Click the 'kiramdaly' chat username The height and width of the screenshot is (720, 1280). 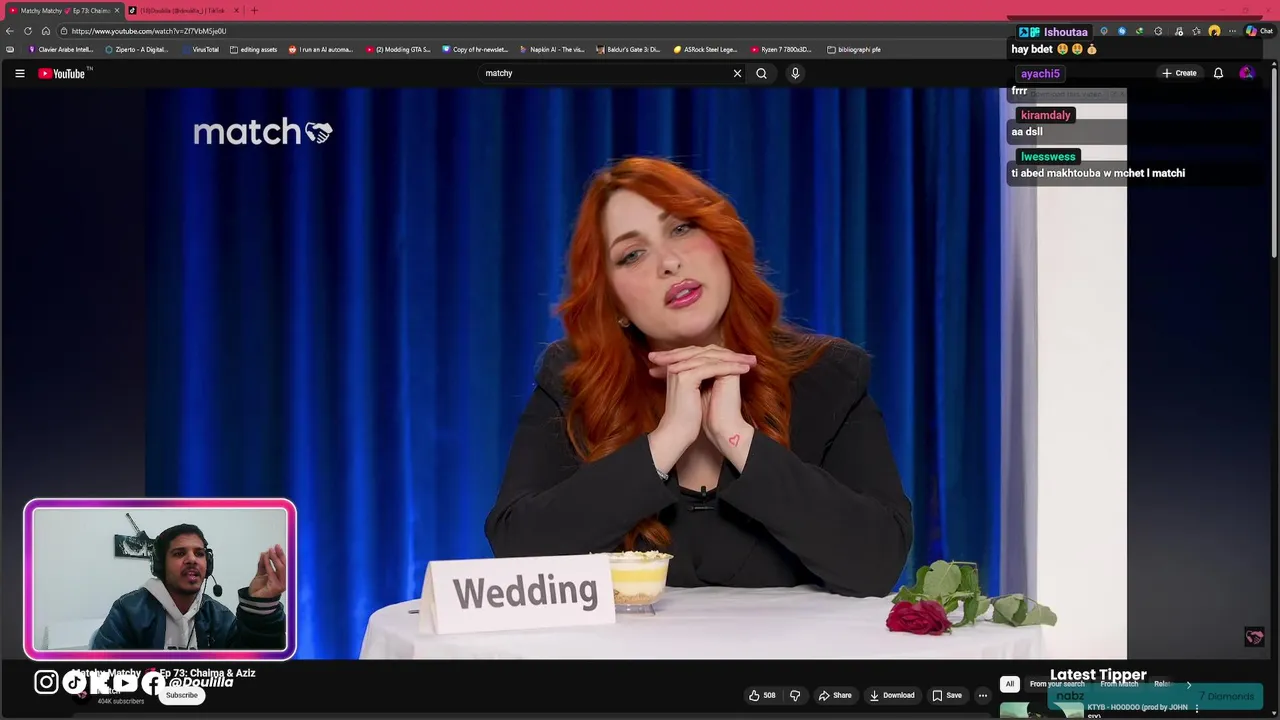(x=1045, y=115)
